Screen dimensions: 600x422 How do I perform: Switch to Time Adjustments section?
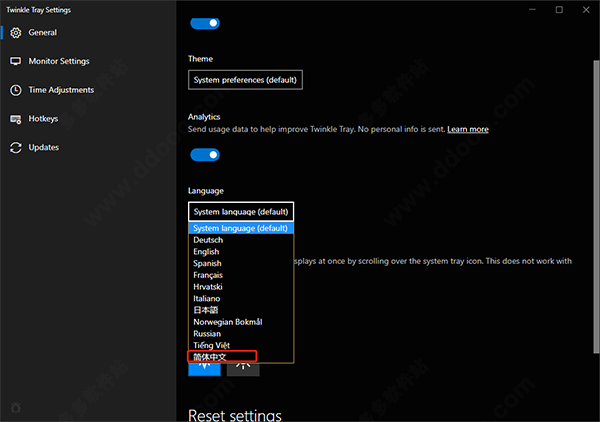click(88, 90)
